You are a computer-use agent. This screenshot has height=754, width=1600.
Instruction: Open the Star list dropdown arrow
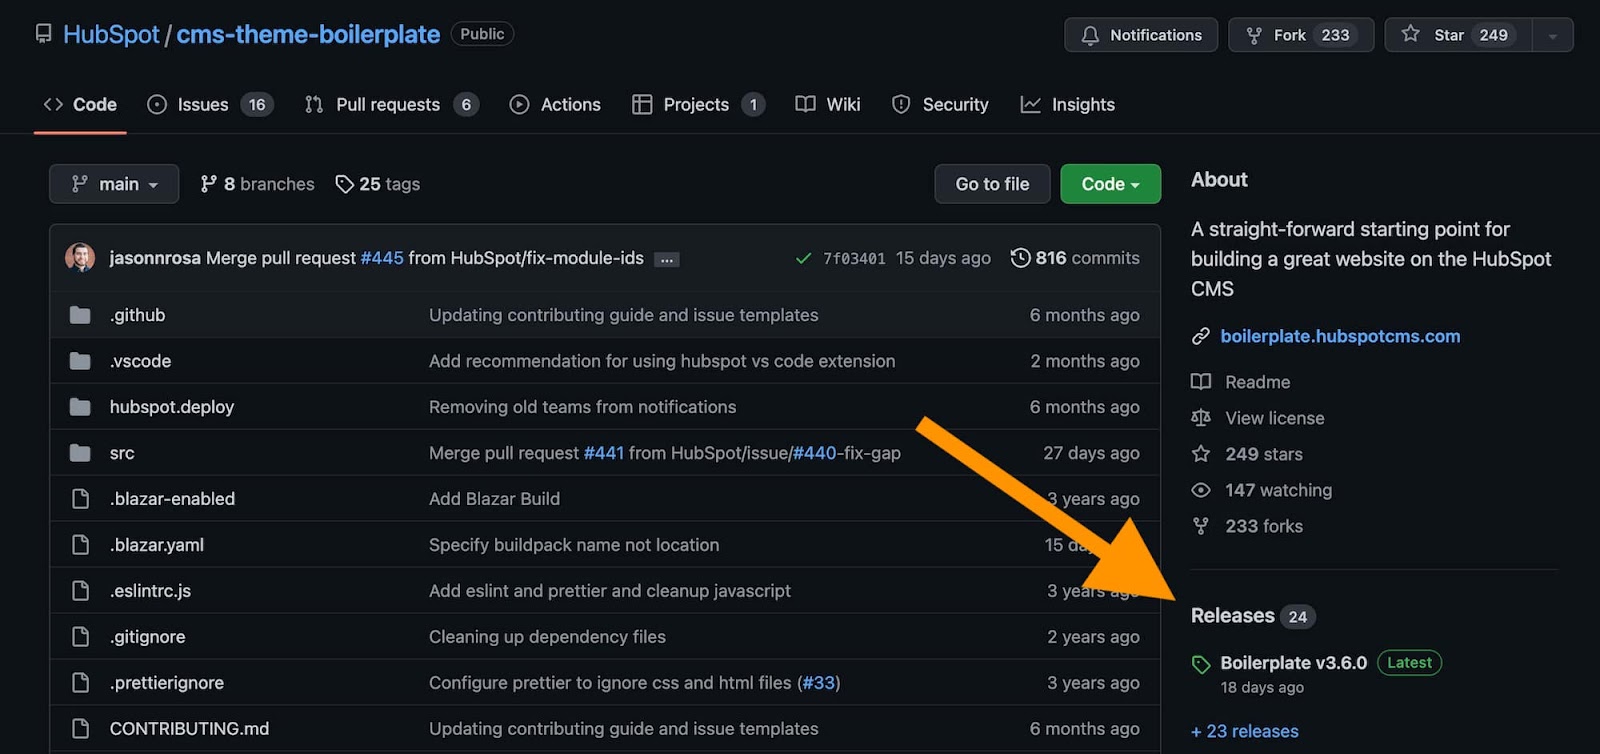[1552, 35]
